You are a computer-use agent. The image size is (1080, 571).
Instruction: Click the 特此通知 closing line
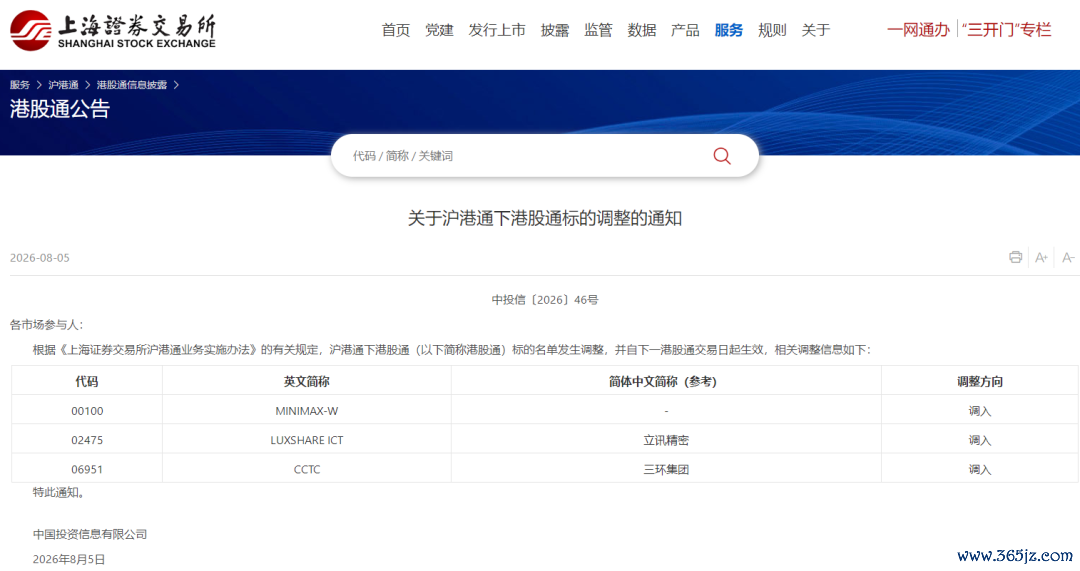59,492
